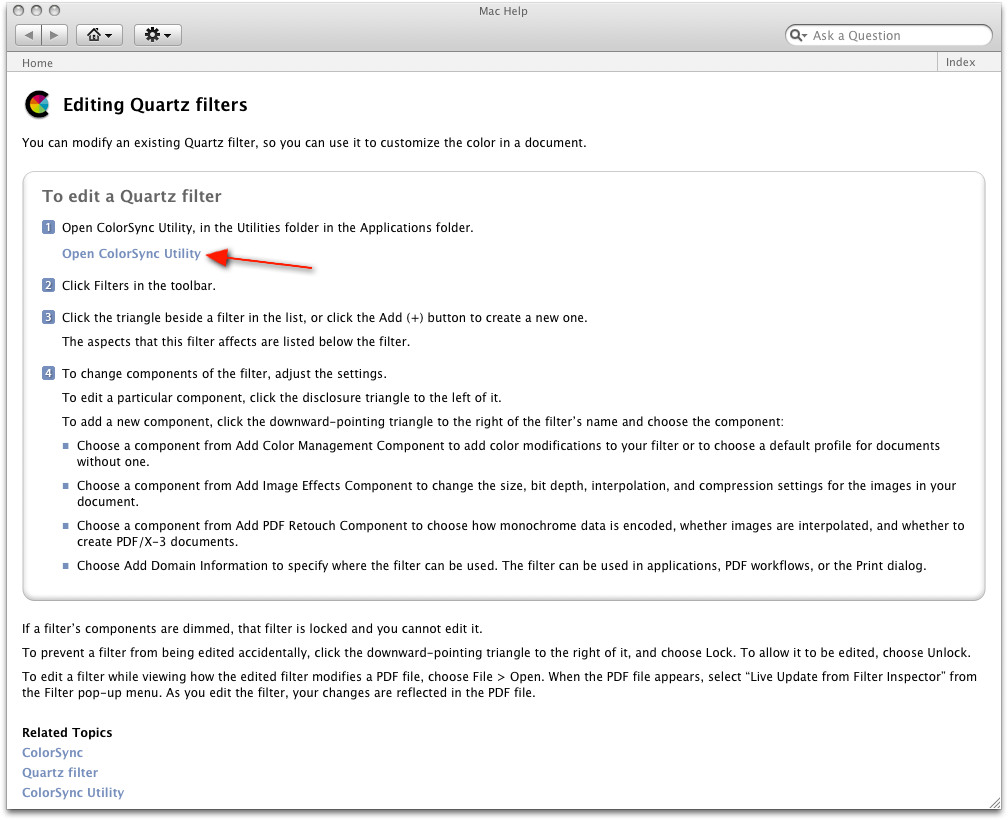Open the ColorSync related topic
The width and height of the screenshot is (1008, 820).
[x=52, y=753]
